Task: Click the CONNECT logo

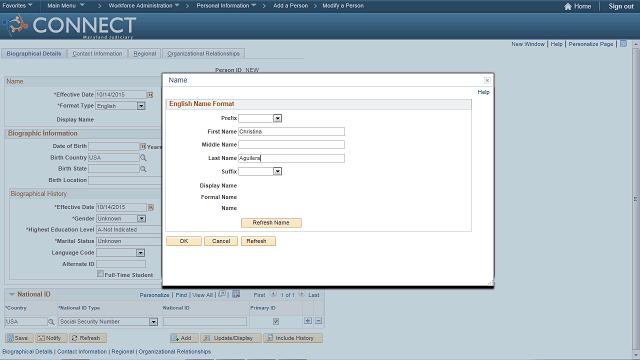Action: pos(69,27)
